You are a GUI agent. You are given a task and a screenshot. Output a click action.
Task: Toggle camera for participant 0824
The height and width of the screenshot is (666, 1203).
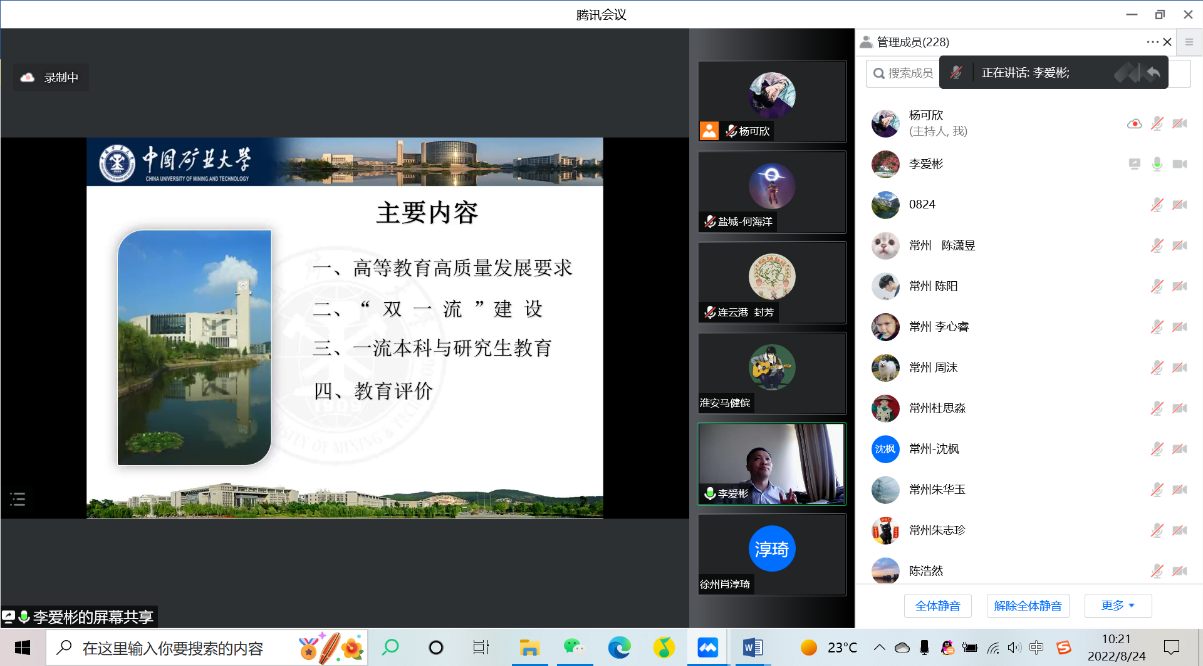(x=1179, y=205)
